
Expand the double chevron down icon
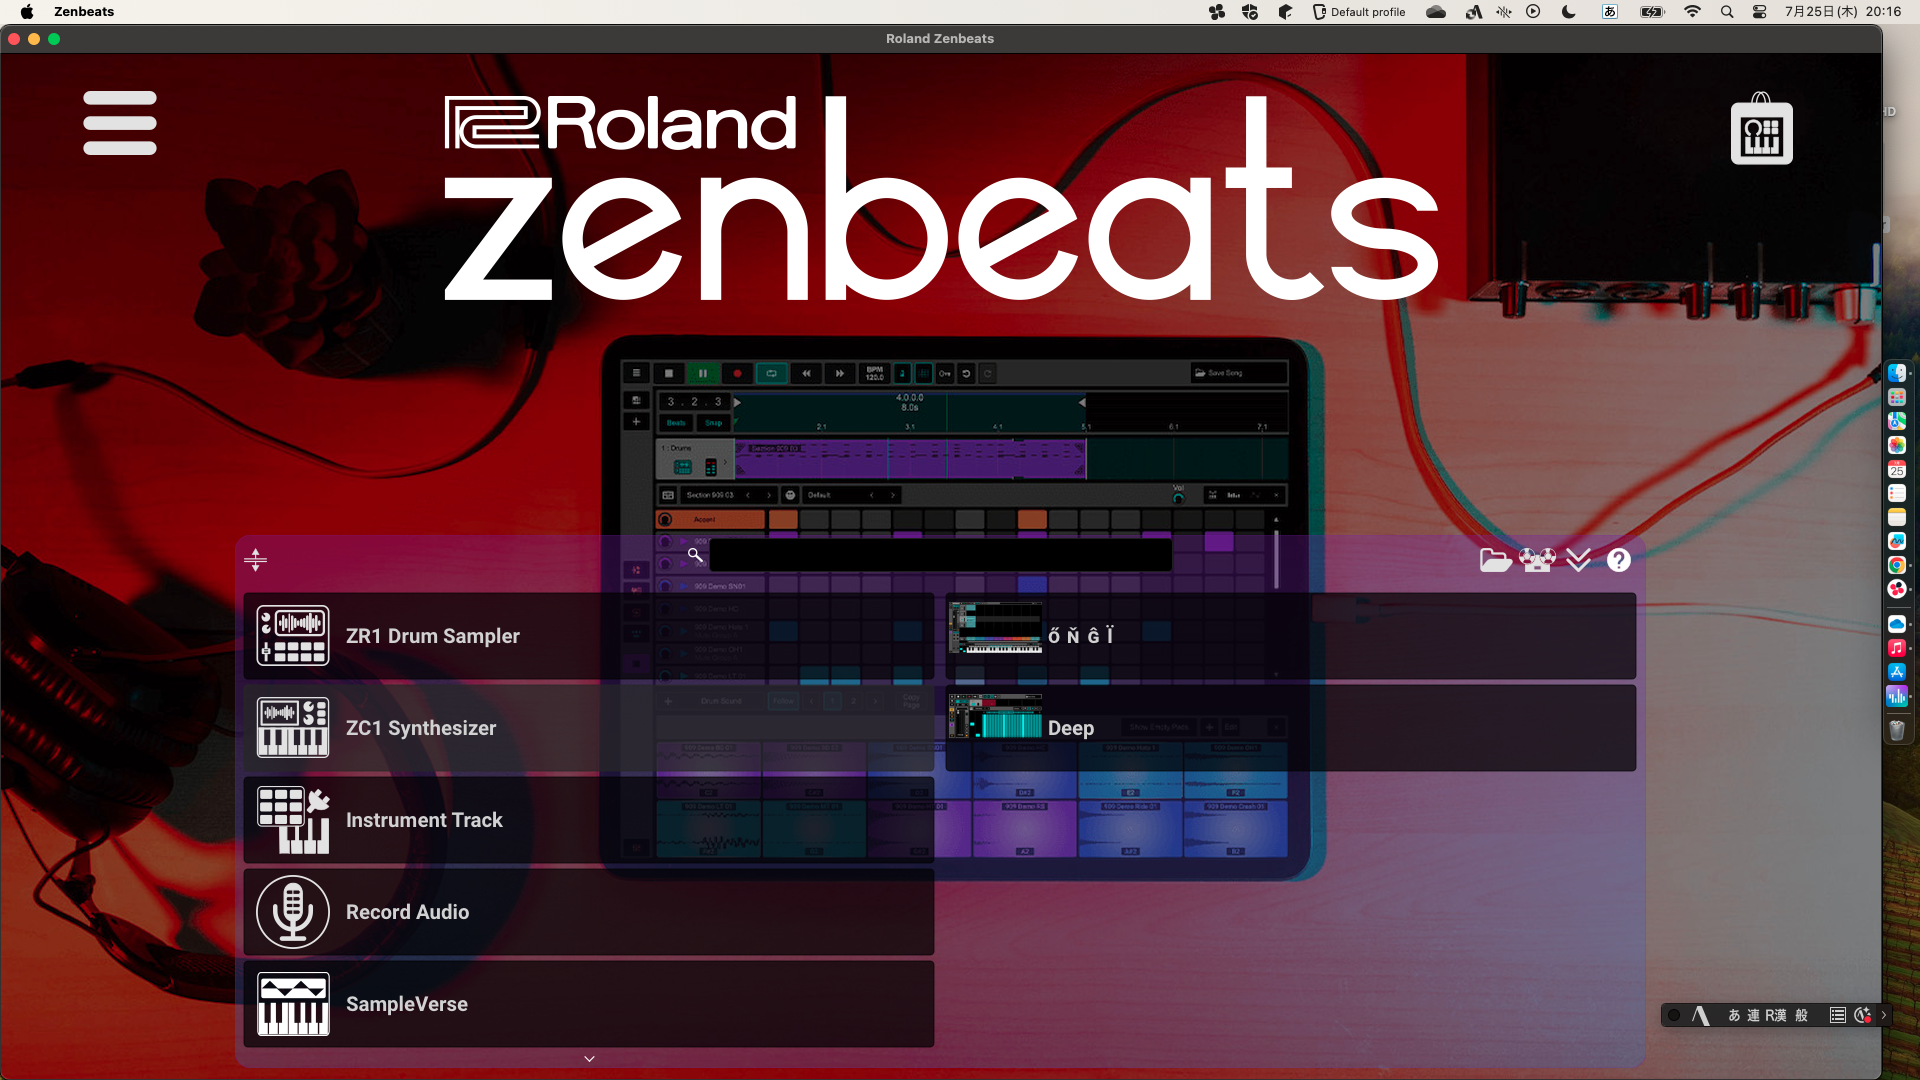[x=1578, y=560]
